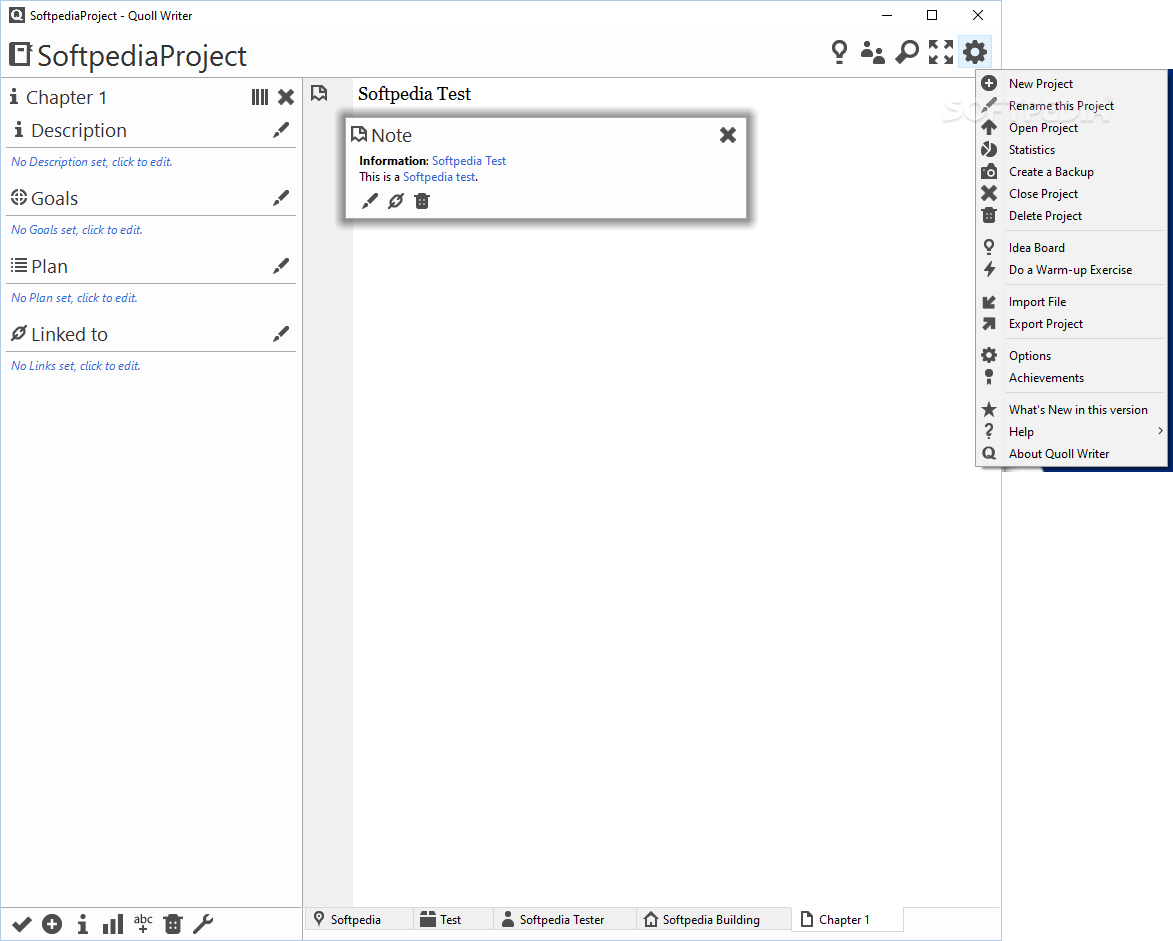1173x941 pixels.
Task: Click 'No Links set, click to edit.' link
Action: 76,366
